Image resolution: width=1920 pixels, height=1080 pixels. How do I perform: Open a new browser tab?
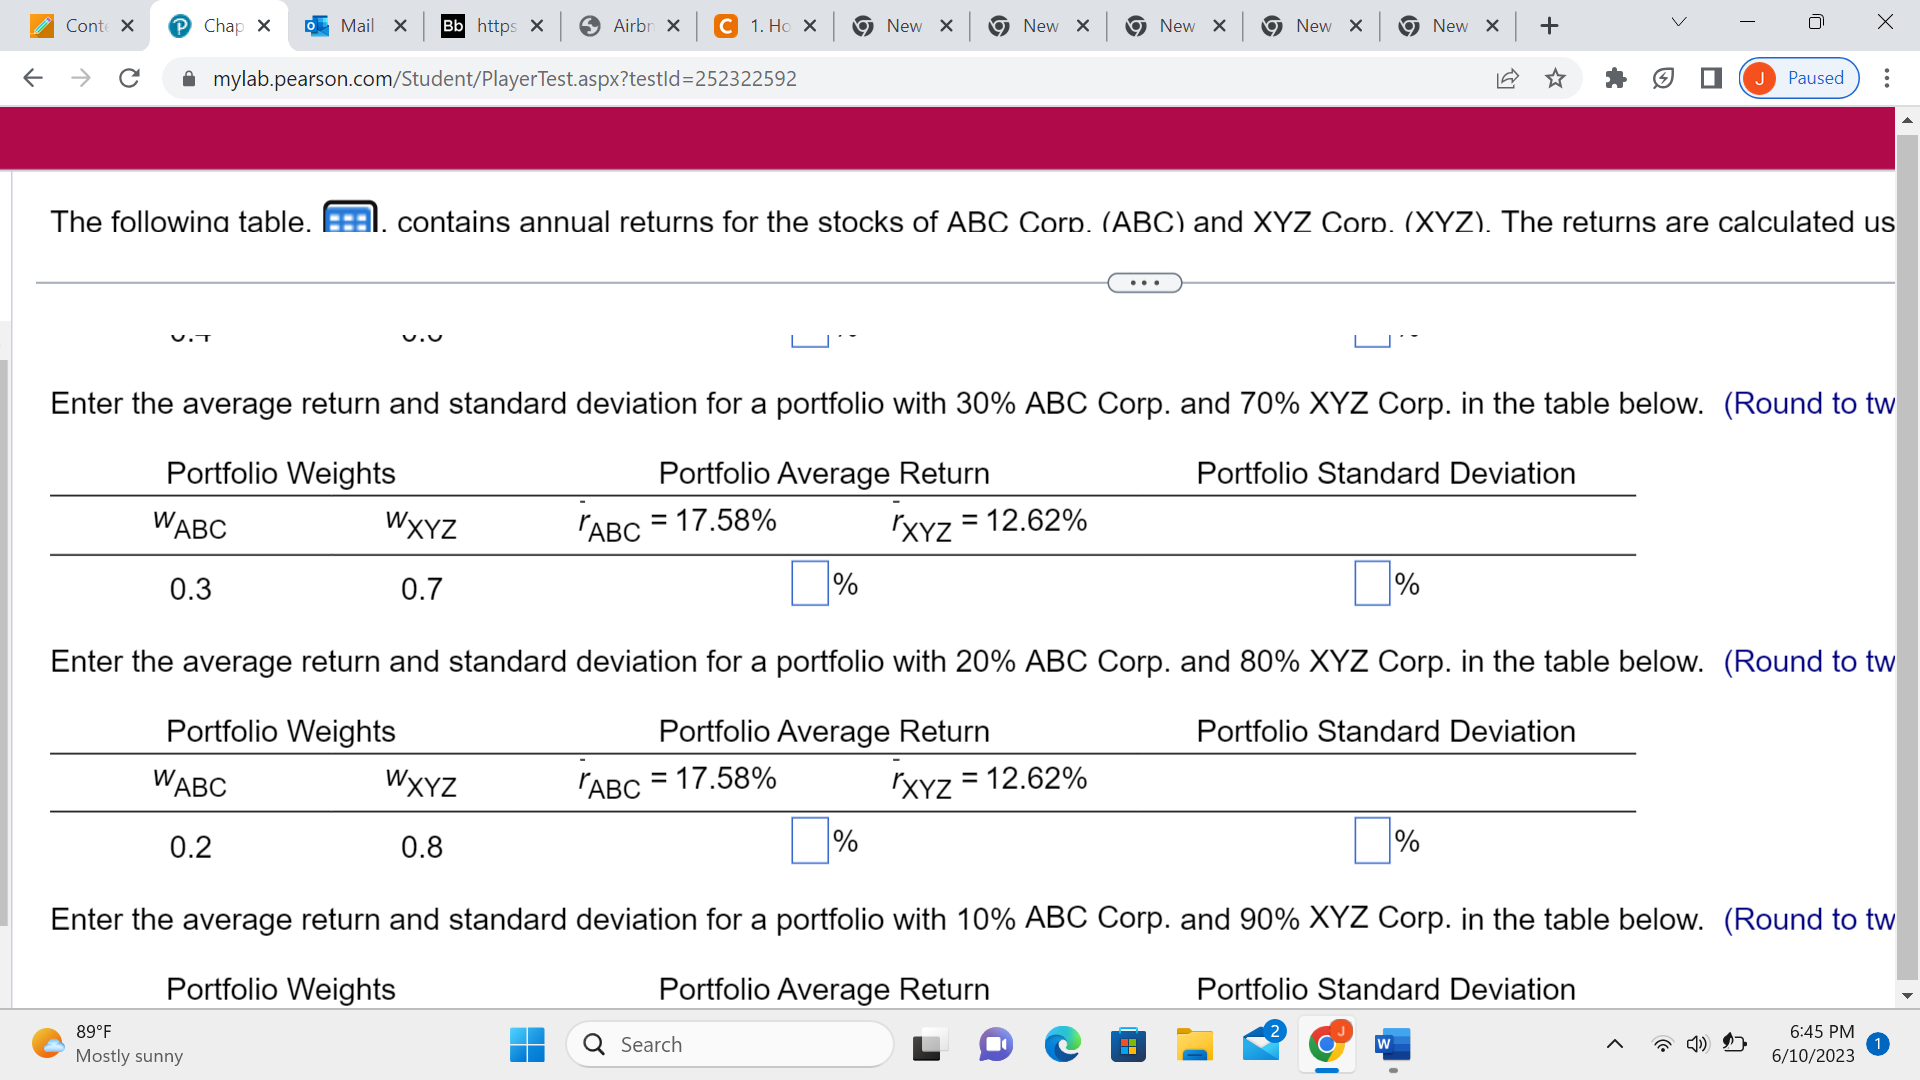[x=1549, y=26]
